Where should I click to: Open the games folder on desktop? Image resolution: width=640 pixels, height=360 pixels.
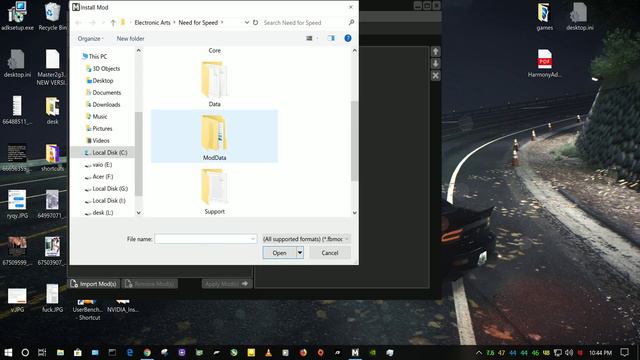point(544,16)
